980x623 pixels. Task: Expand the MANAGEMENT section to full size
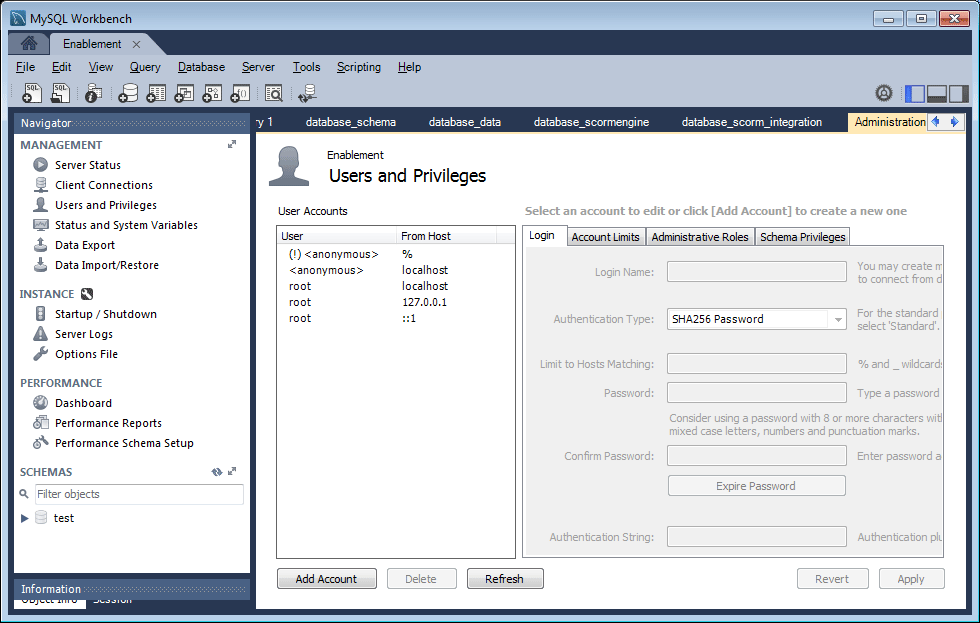232,144
